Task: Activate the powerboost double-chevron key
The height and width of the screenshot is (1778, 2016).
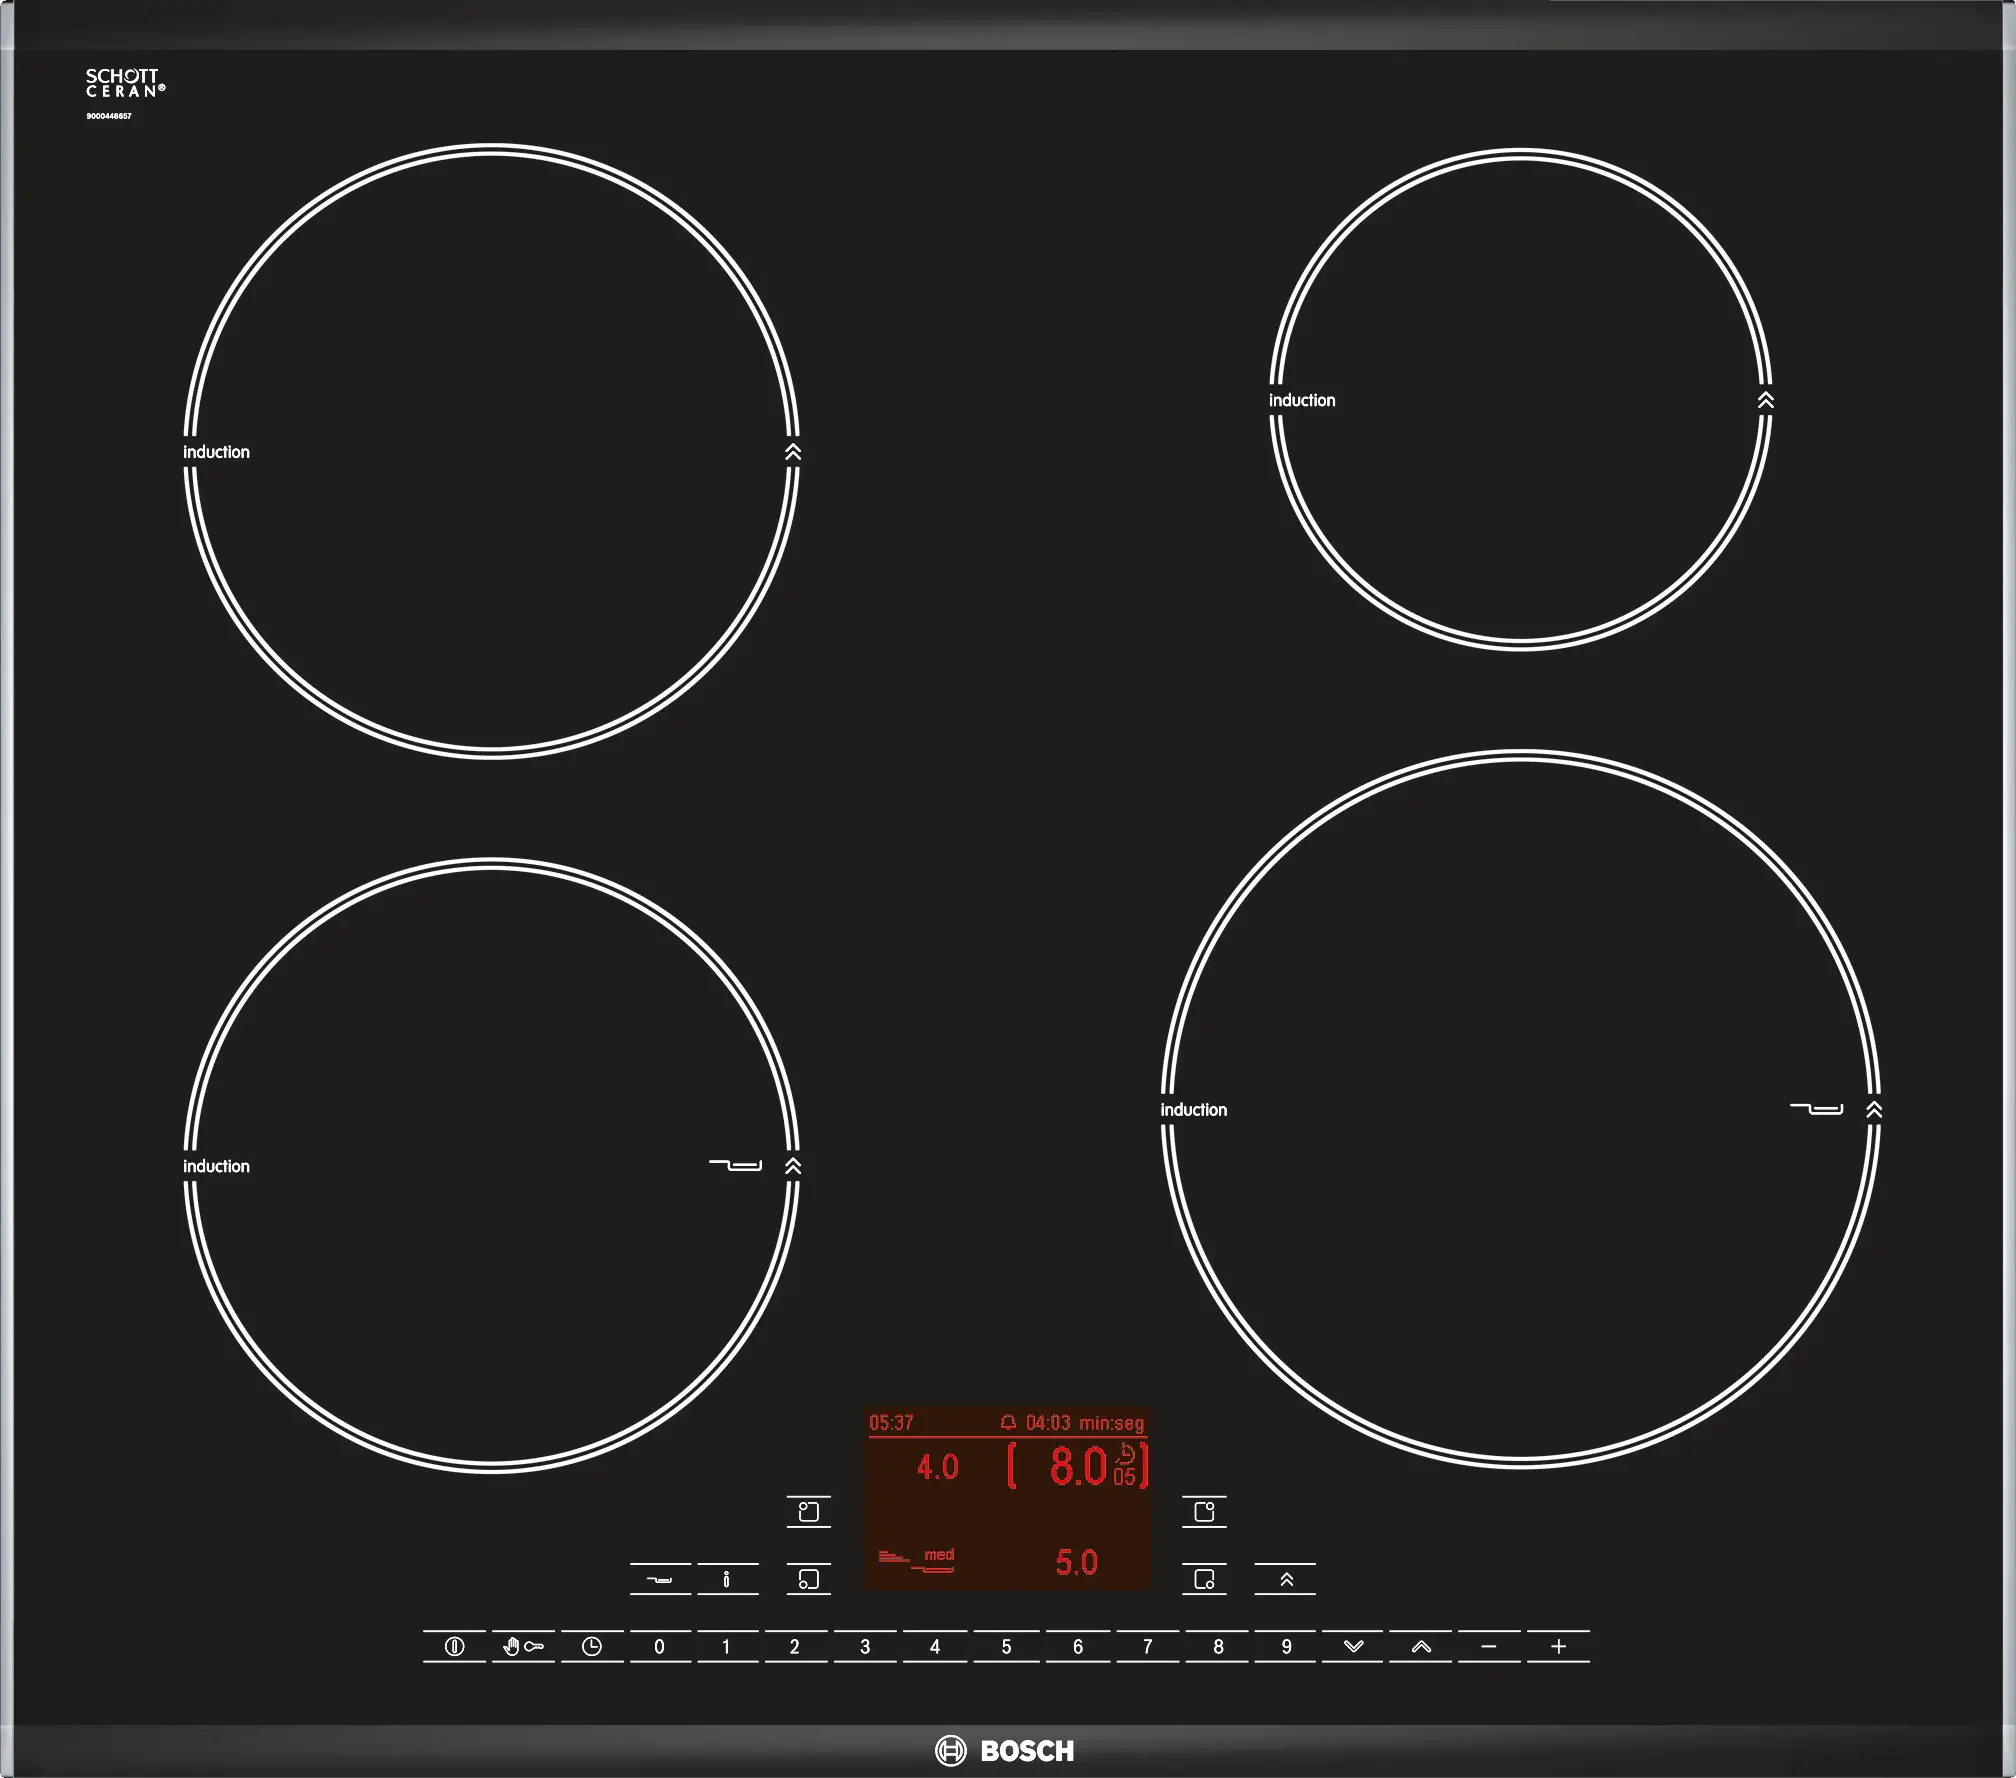Action: coord(1286,1579)
